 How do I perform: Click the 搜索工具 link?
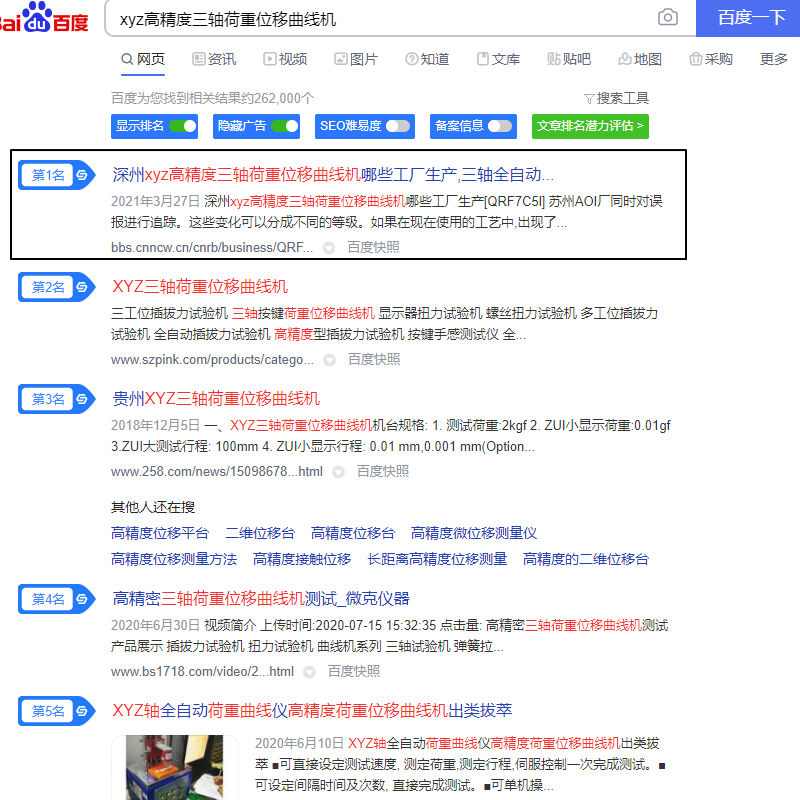(616, 98)
